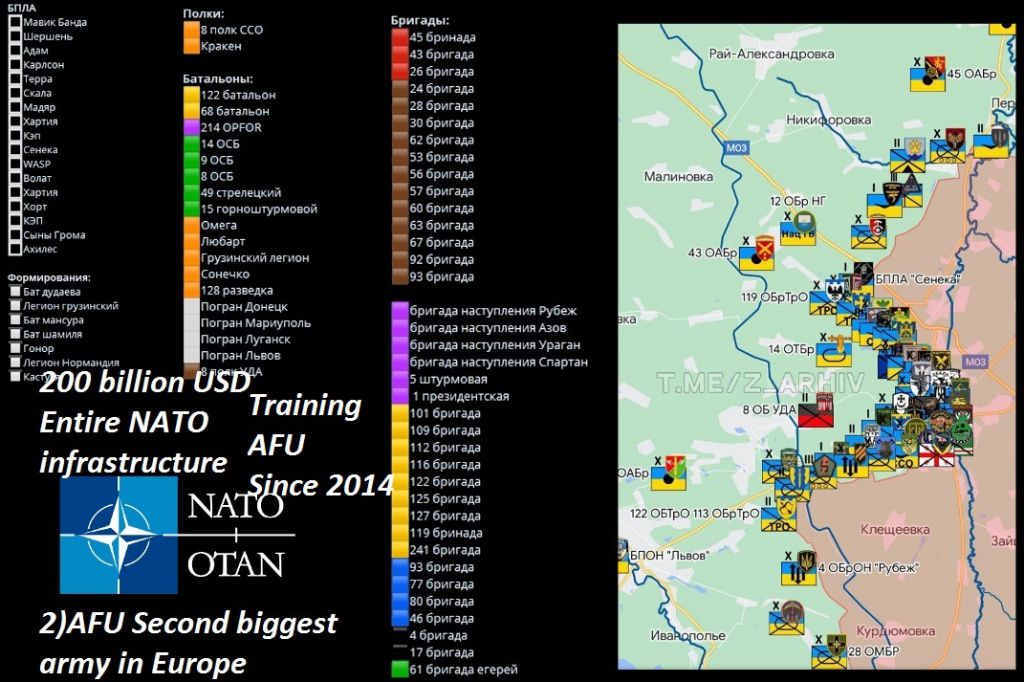Click the 122 ОБТрО 113 ОБрТрО ТРО icon

point(780,513)
